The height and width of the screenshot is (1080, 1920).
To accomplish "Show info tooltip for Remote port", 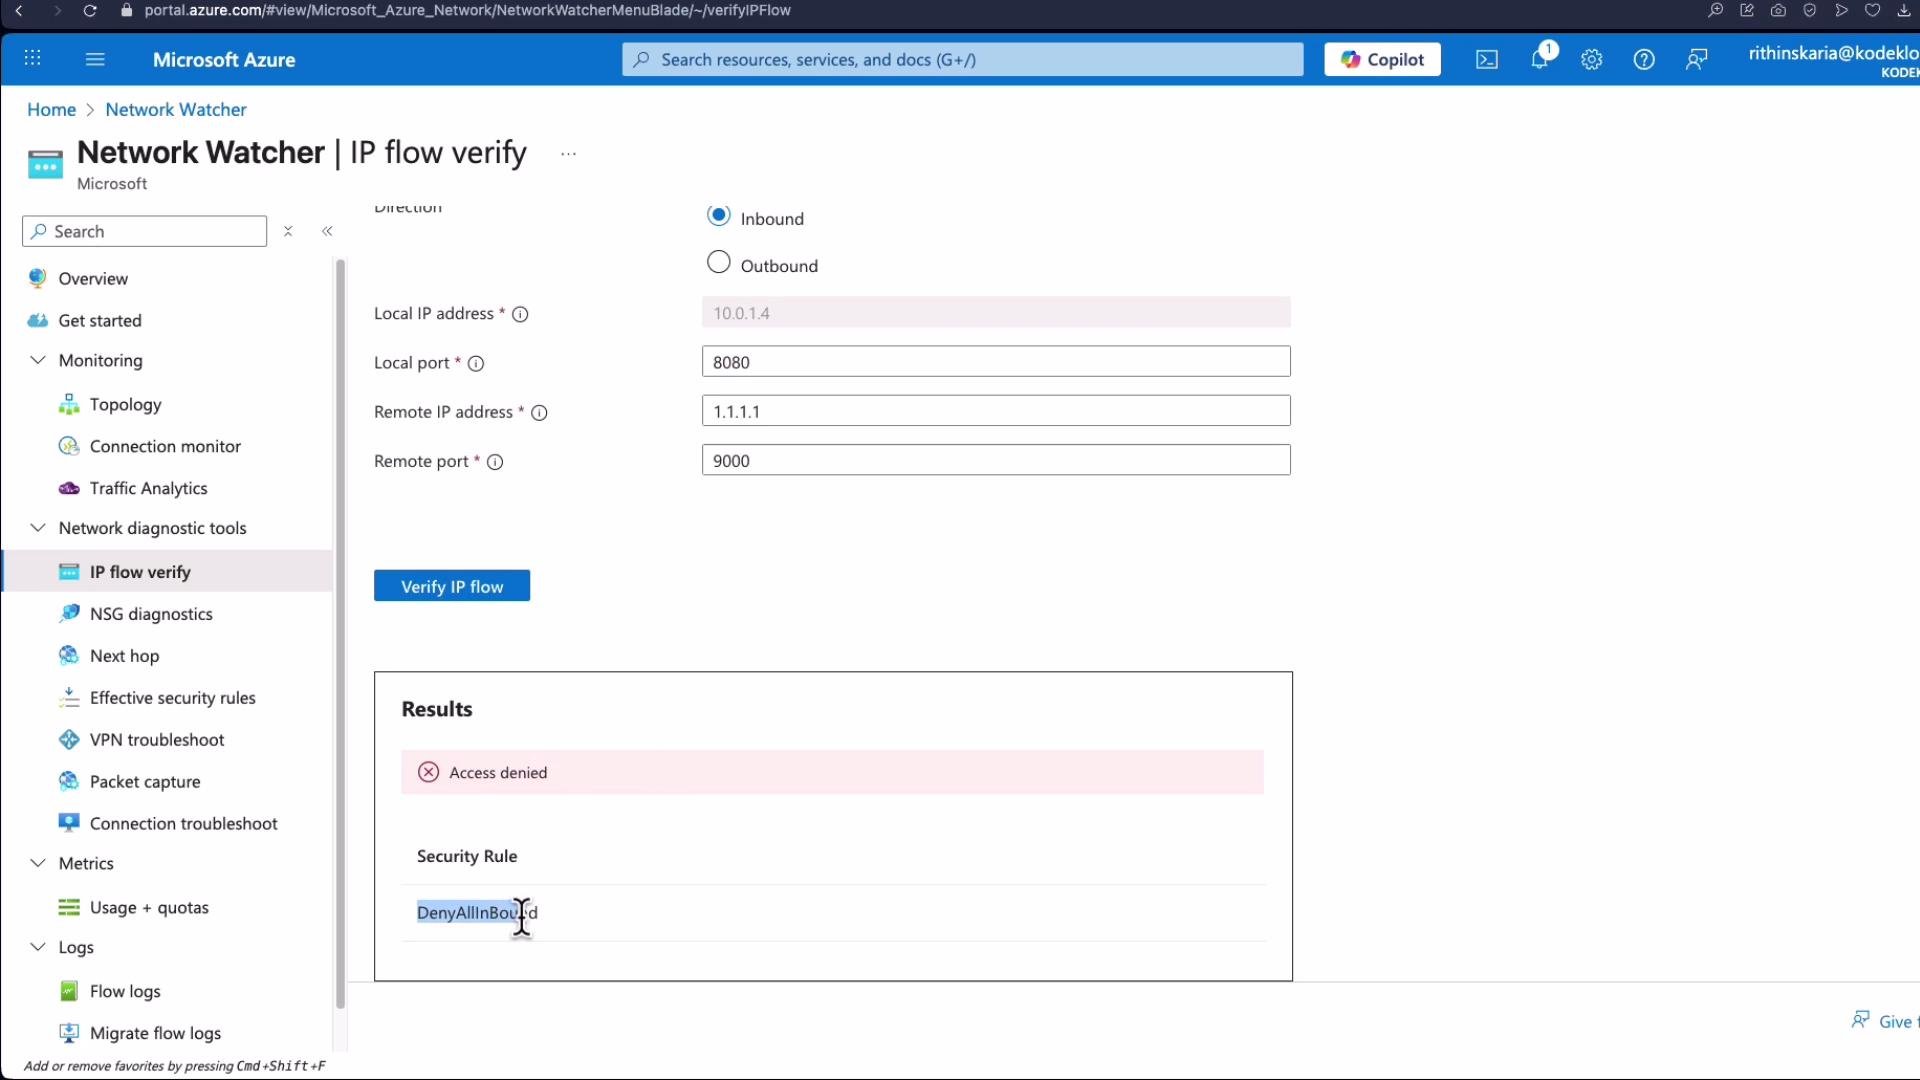I will click(x=495, y=461).
